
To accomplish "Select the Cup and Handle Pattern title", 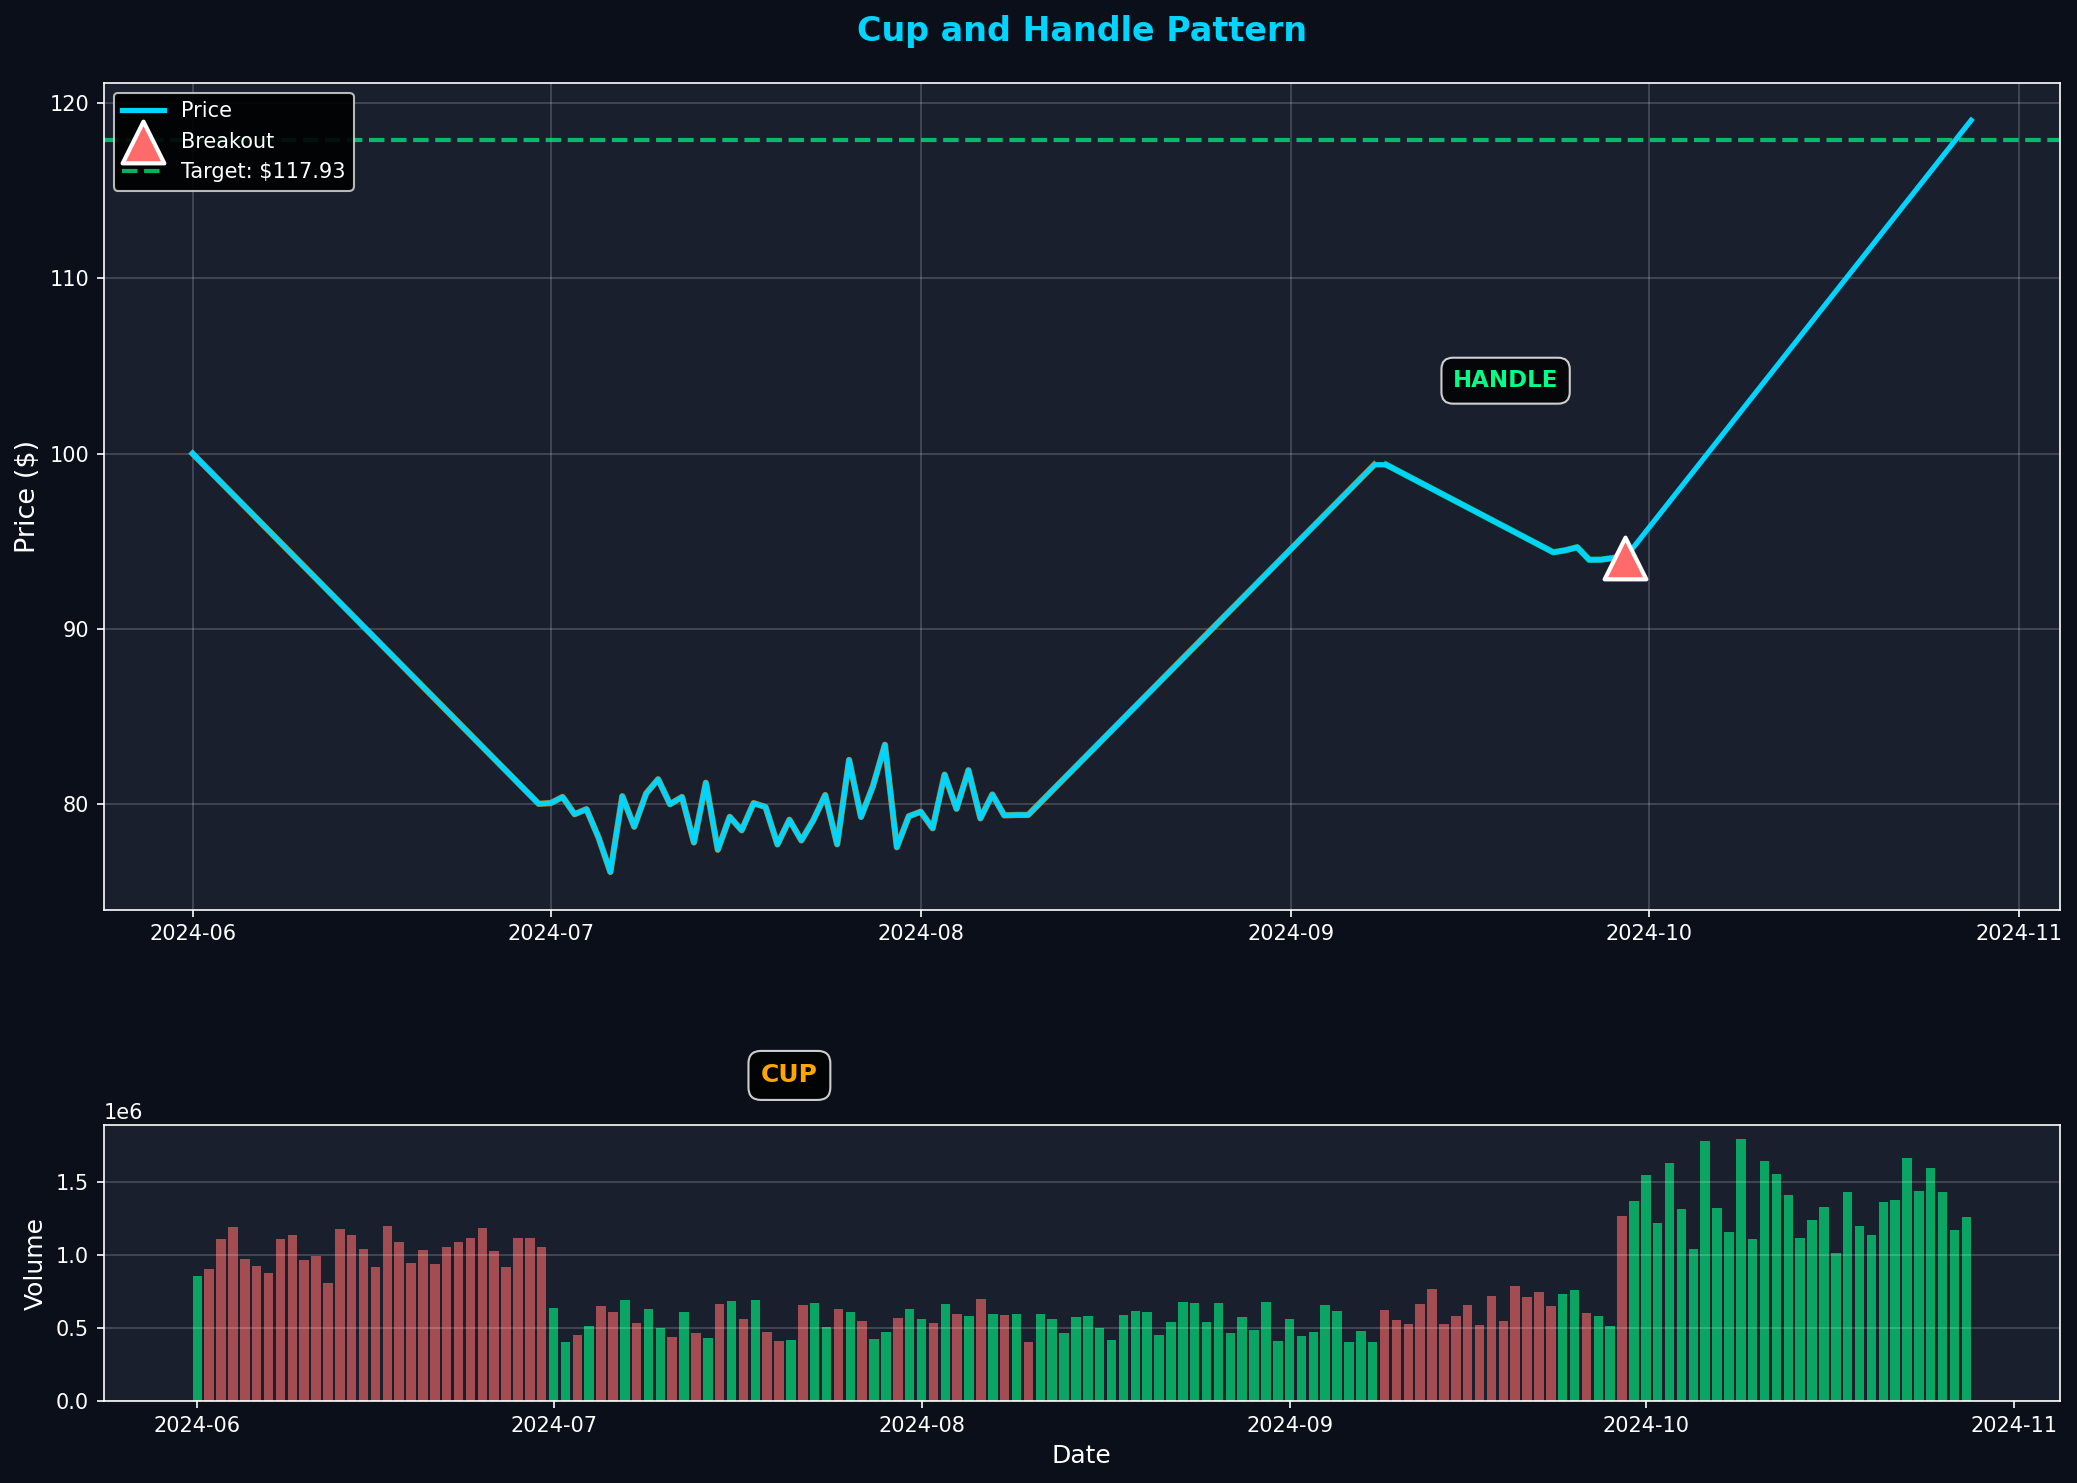I will click(x=1081, y=29).
